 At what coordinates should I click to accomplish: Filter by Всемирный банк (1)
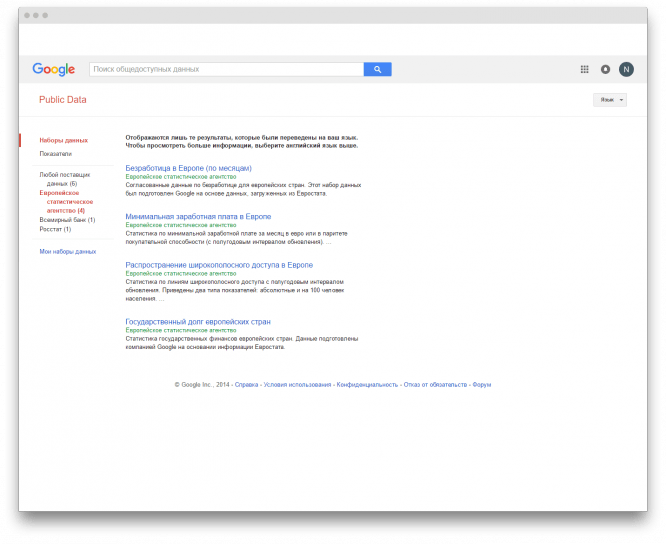(x=67, y=220)
